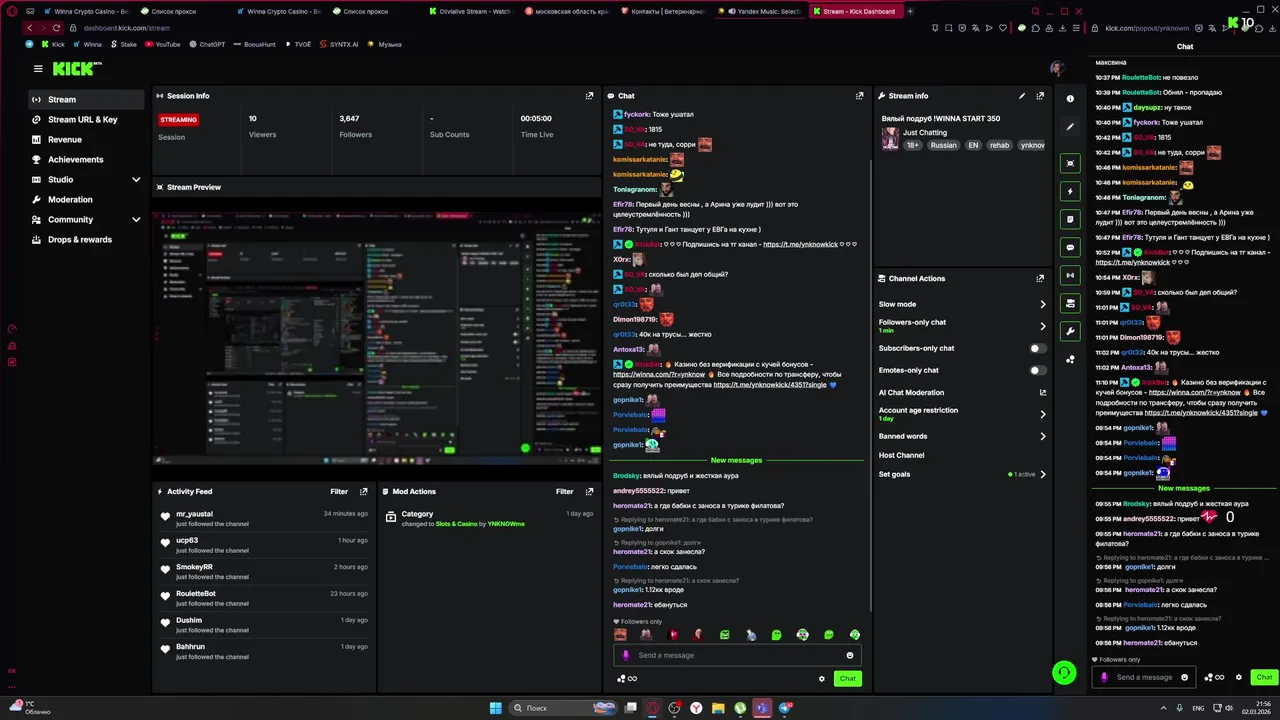Select Stream in the sidebar

coord(86,100)
